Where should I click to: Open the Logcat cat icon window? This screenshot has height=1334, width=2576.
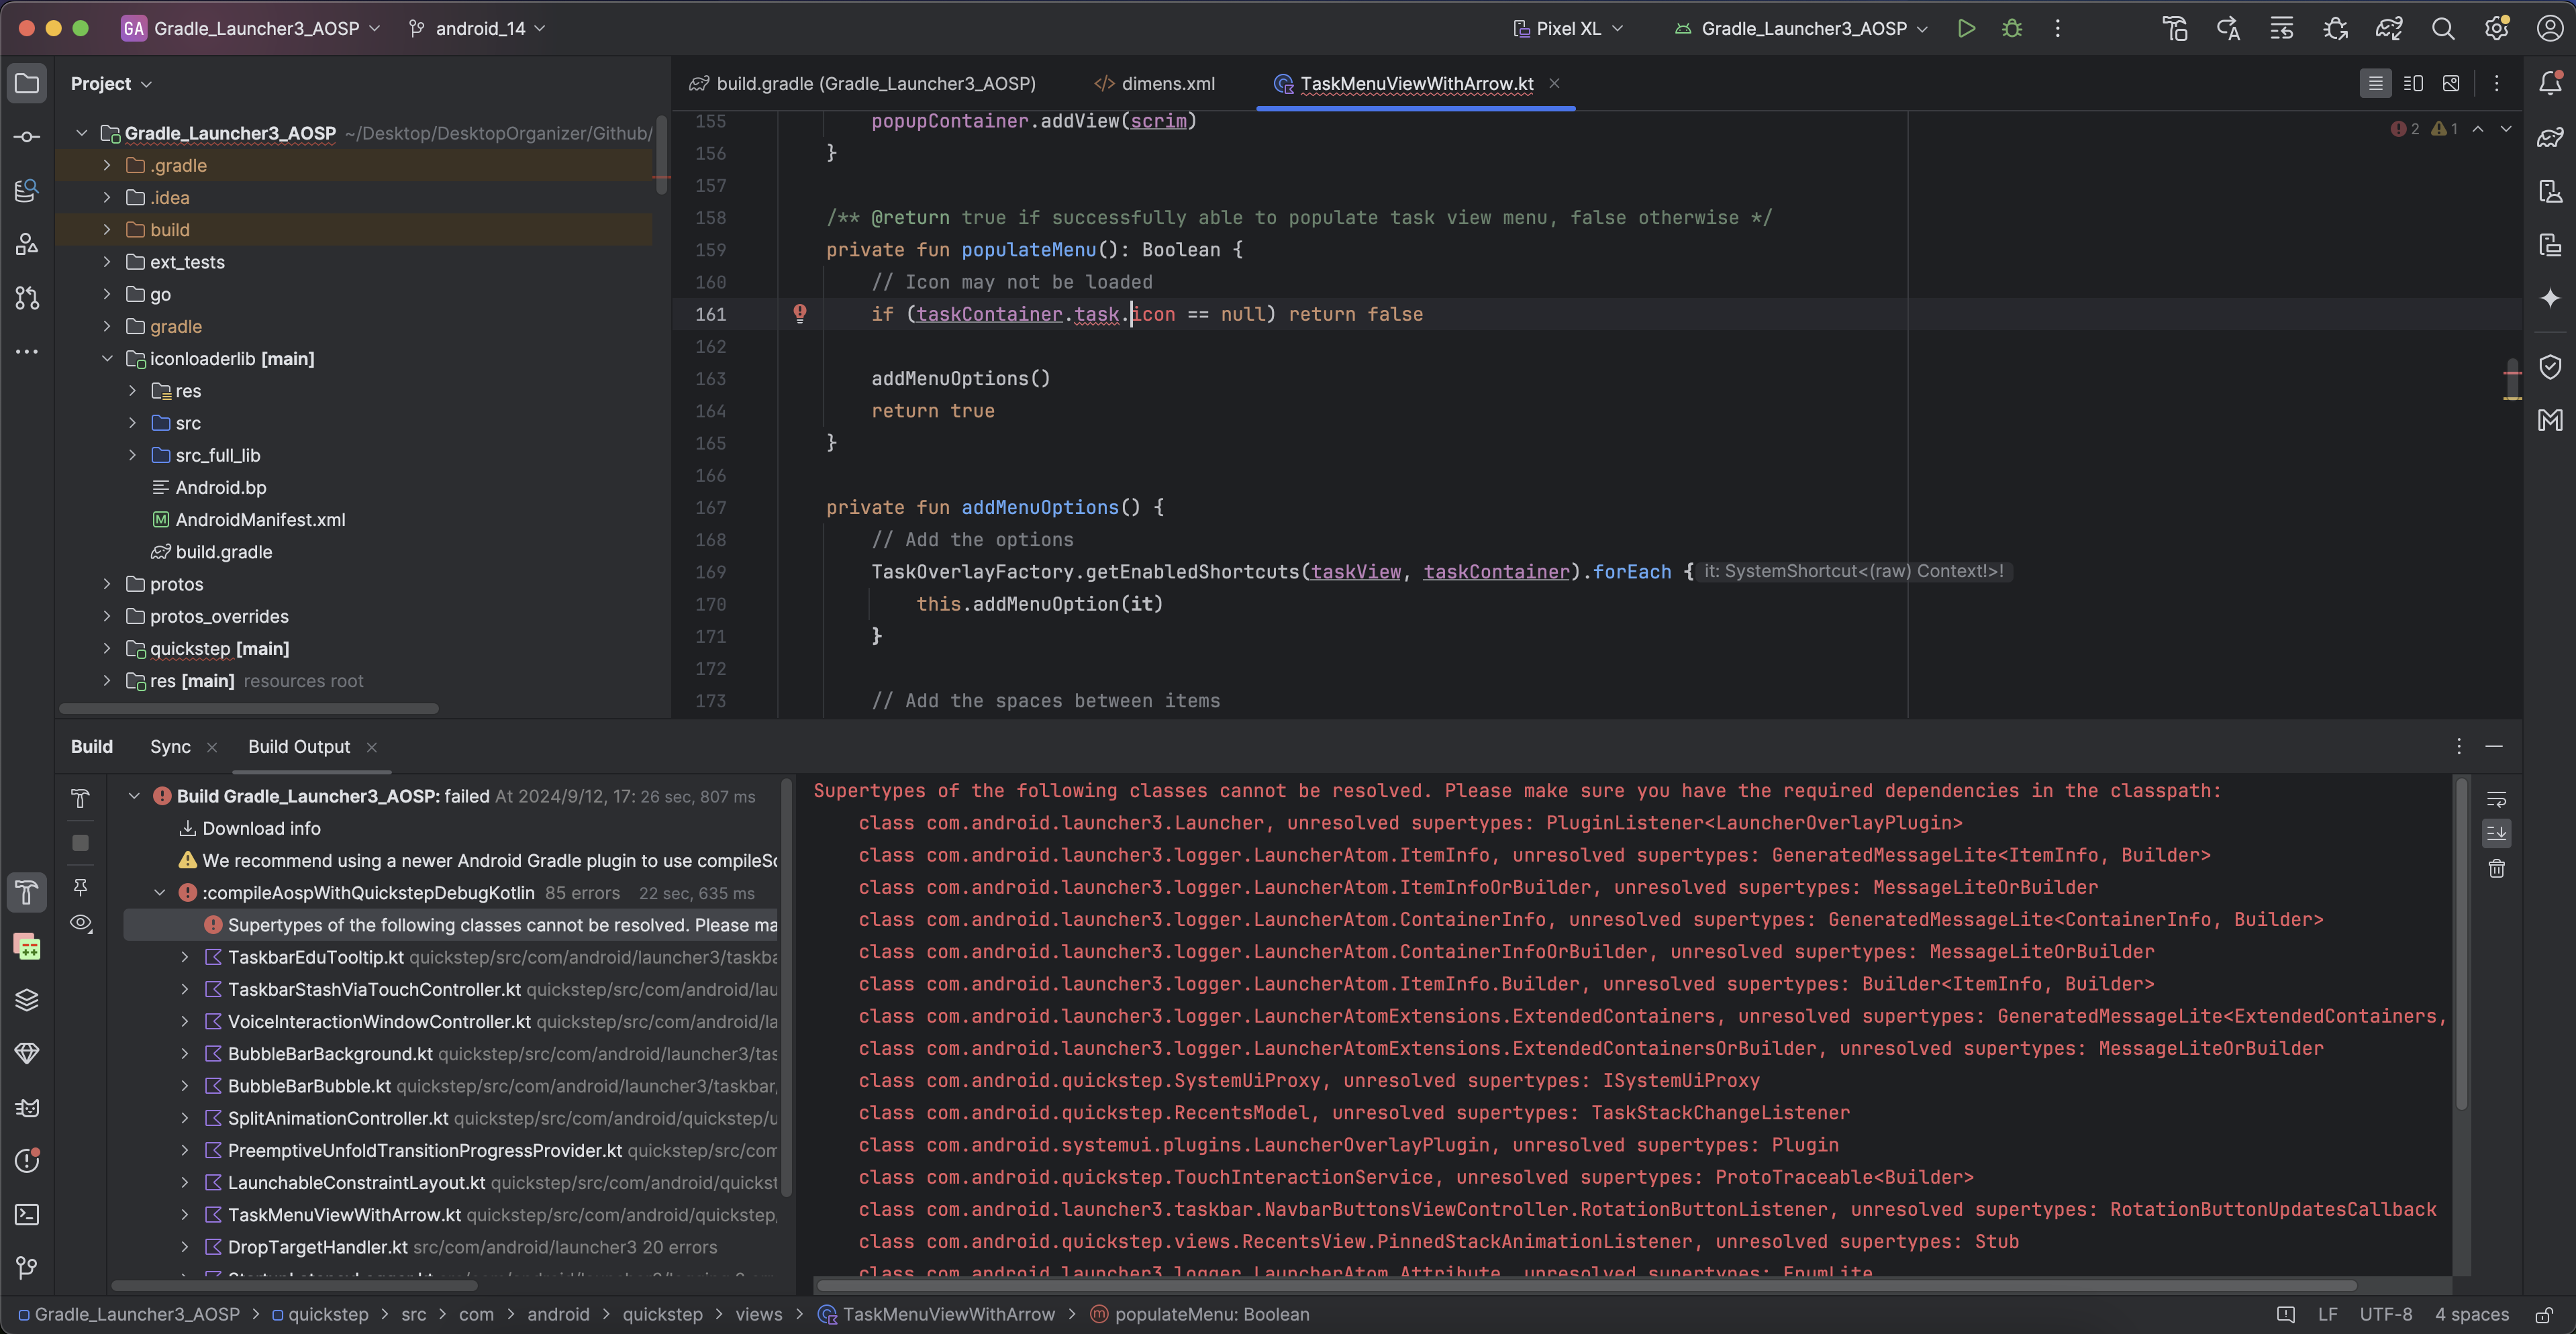coord(27,1107)
